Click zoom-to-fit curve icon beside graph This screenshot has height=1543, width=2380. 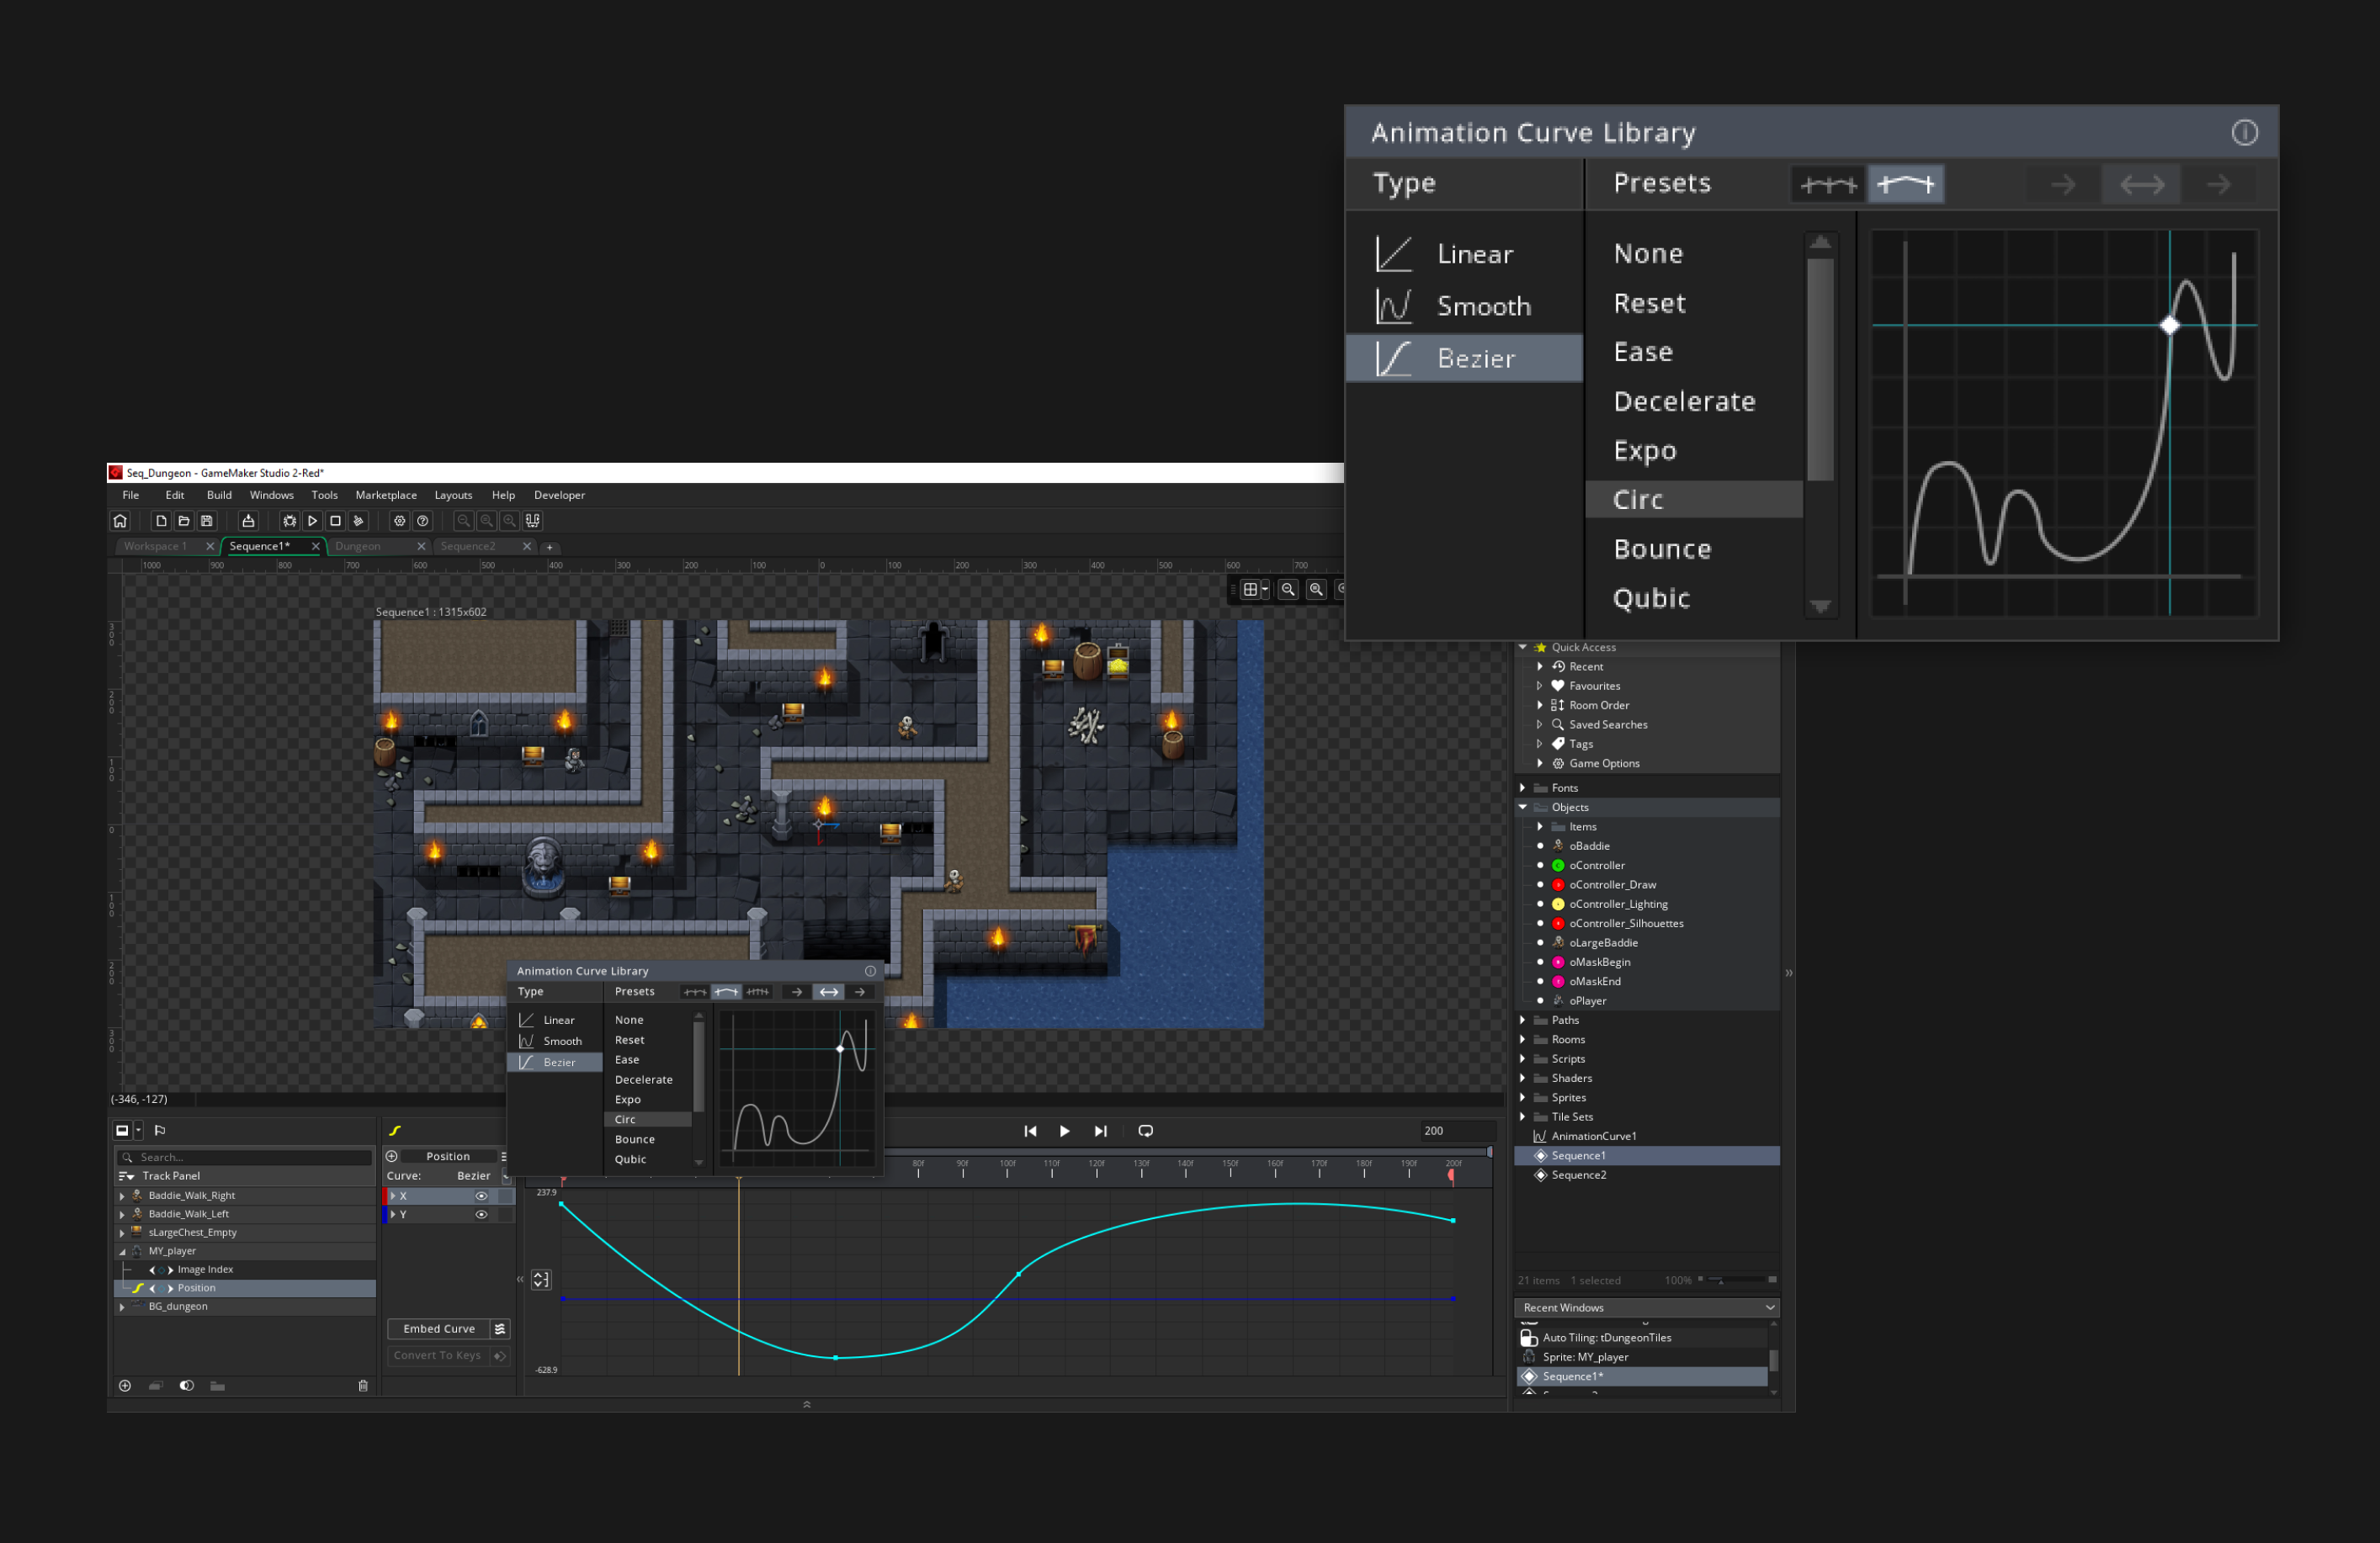click(541, 1280)
